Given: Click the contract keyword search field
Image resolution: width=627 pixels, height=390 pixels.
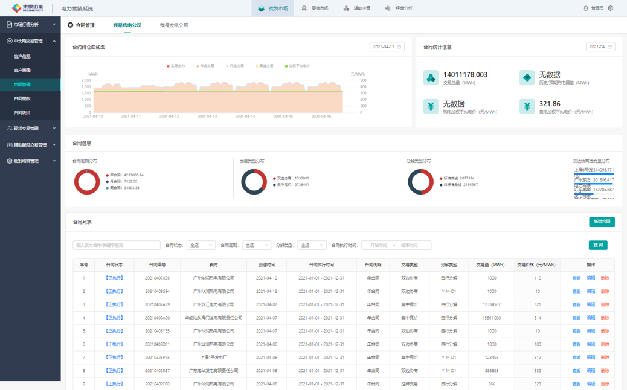Looking at the screenshot, I should (x=116, y=245).
